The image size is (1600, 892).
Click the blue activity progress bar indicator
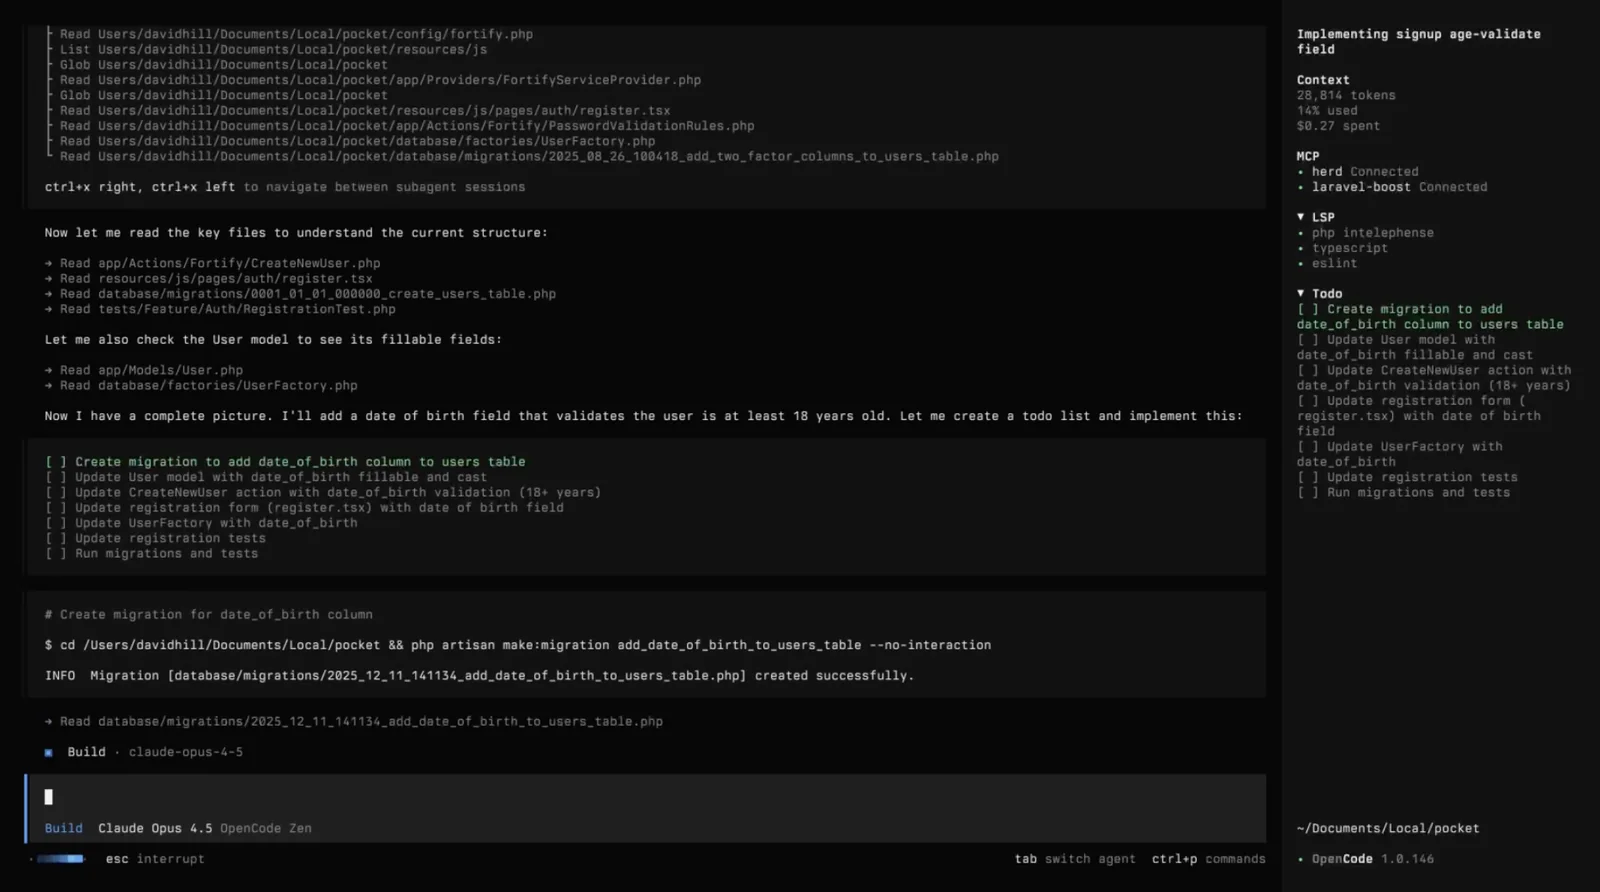pyautogui.click(x=60, y=859)
